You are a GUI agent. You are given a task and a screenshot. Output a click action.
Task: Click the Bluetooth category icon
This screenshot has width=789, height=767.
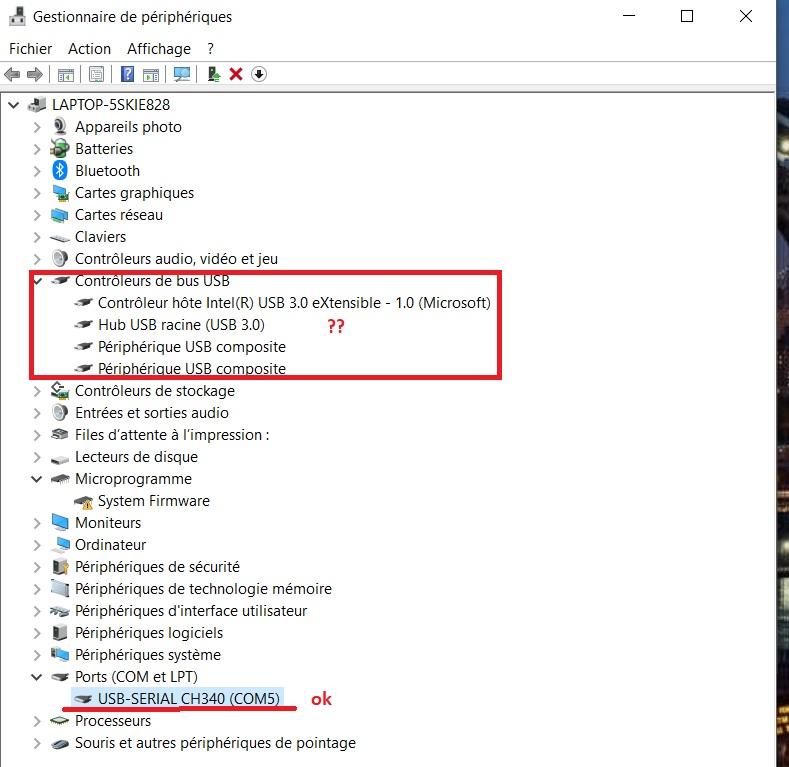click(60, 171)
